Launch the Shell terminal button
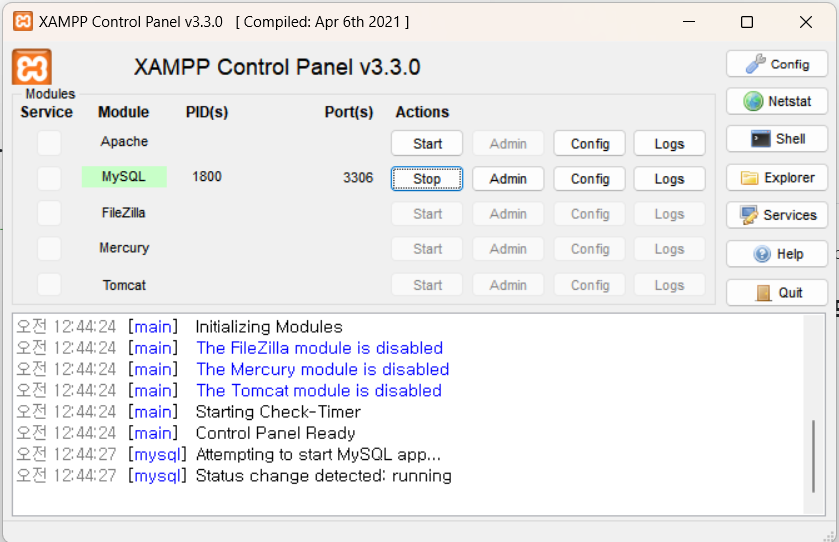The width and height of the screenshot is (839, 542). click(x=776, y=139)
